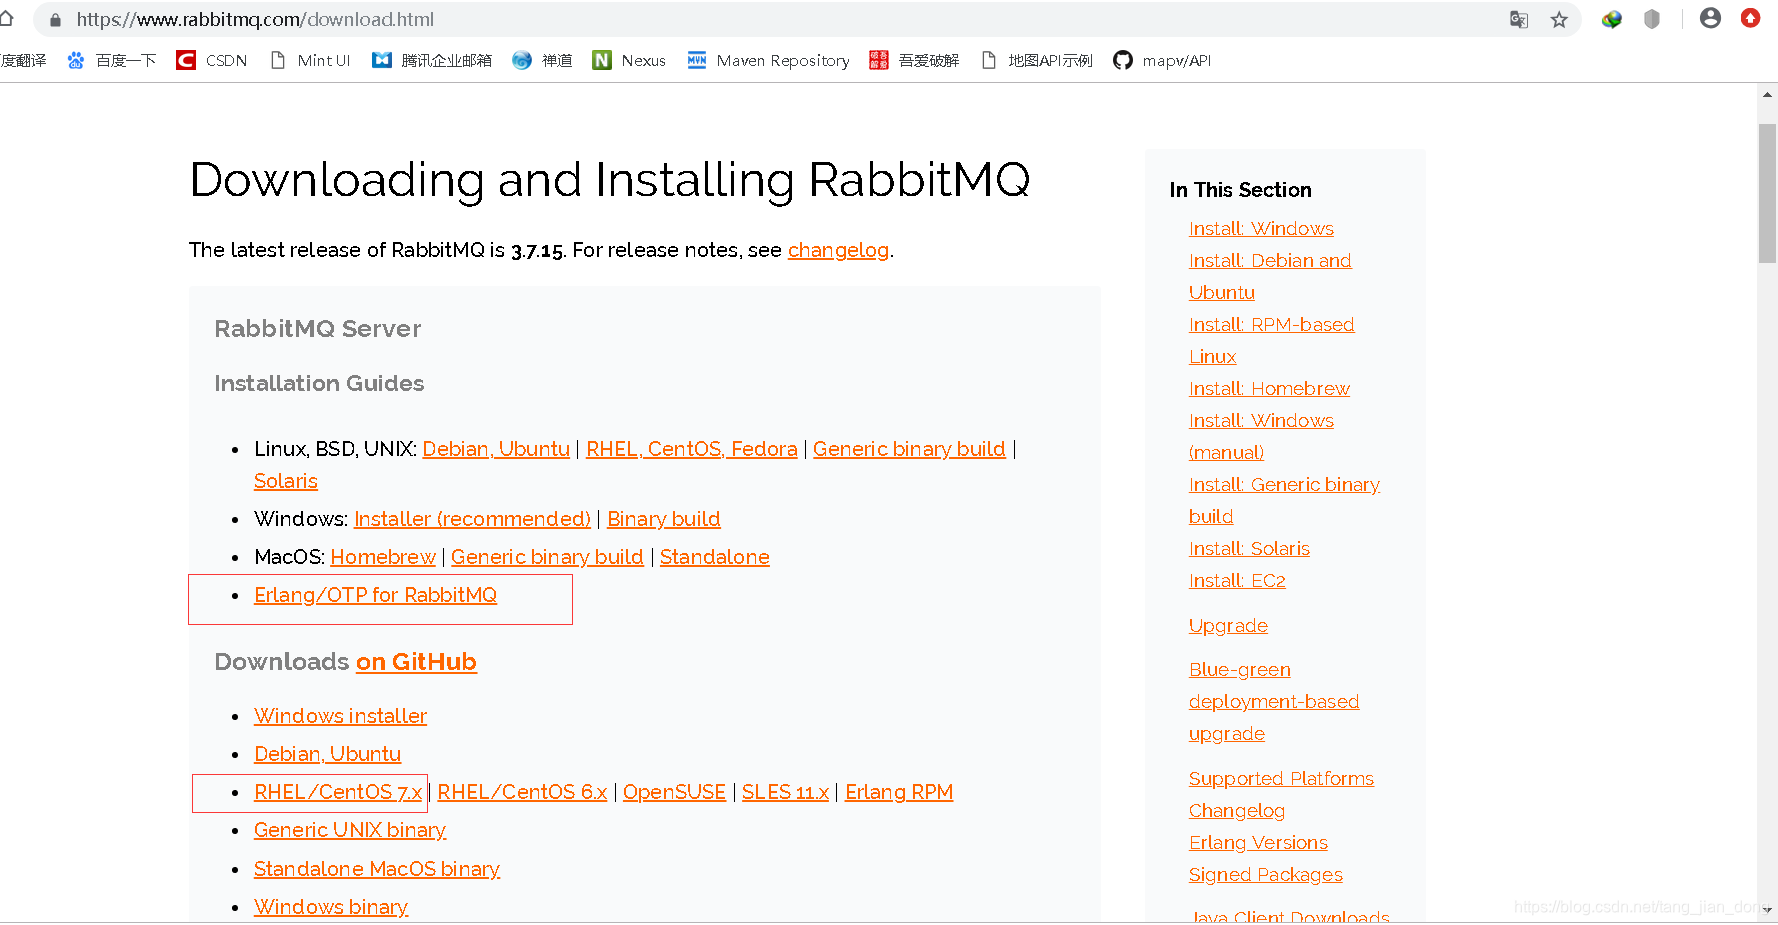Download the Windows installer link
The height and width of the screenshot is (925, 1778).
[340, 716]
